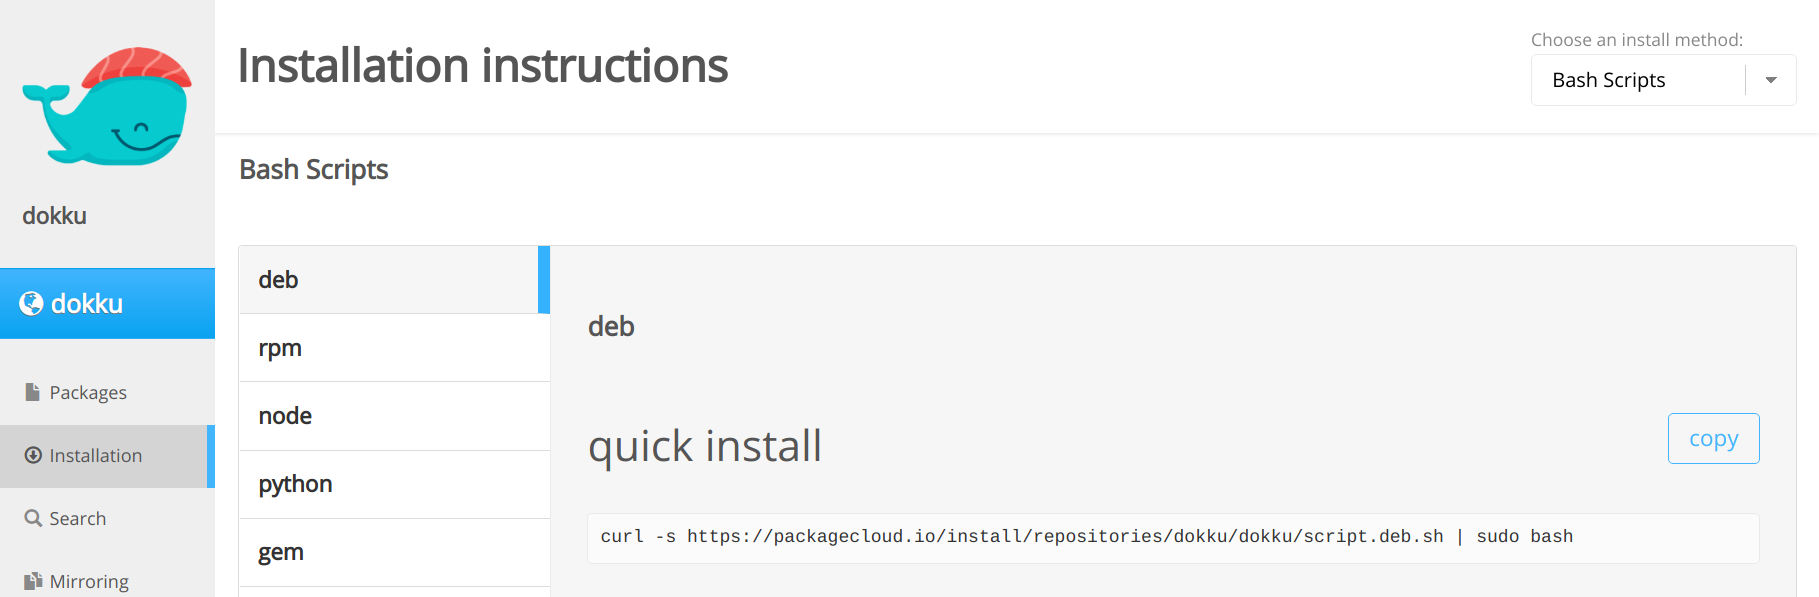The height and width of the screenshot is (597, 1819).
Task: Click the Search magnifier icon
Action: click(33, 518)
